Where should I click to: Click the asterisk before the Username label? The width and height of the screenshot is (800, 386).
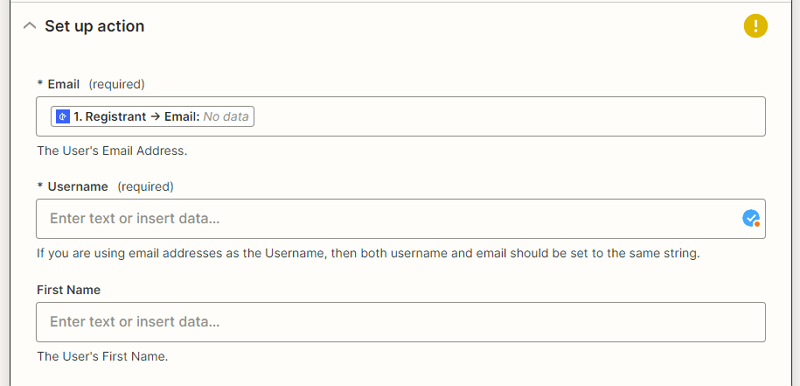[40, 187]
